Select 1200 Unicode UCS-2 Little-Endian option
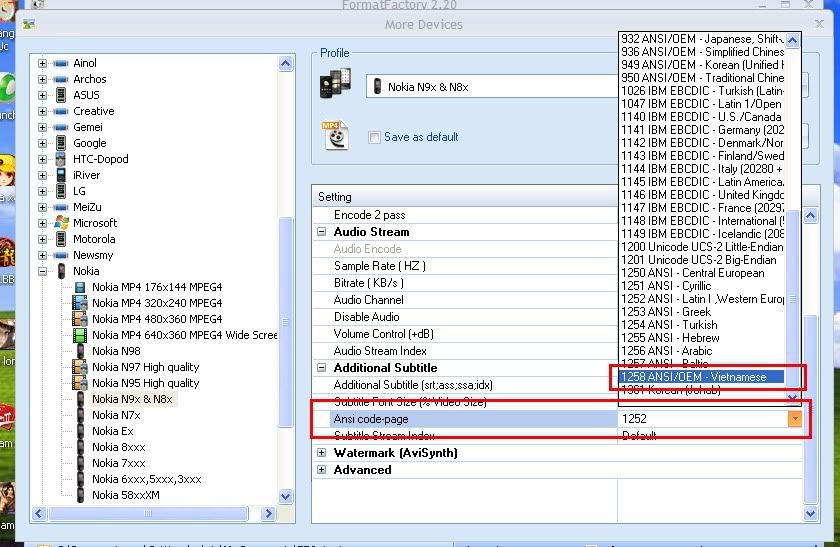 [x=701, y=247]
